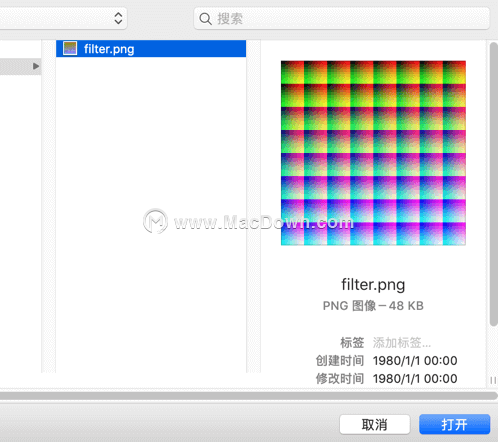498x442 pixels.
Task: Click the PNG 图像－48 KB info text
Action: click(373, 306)
